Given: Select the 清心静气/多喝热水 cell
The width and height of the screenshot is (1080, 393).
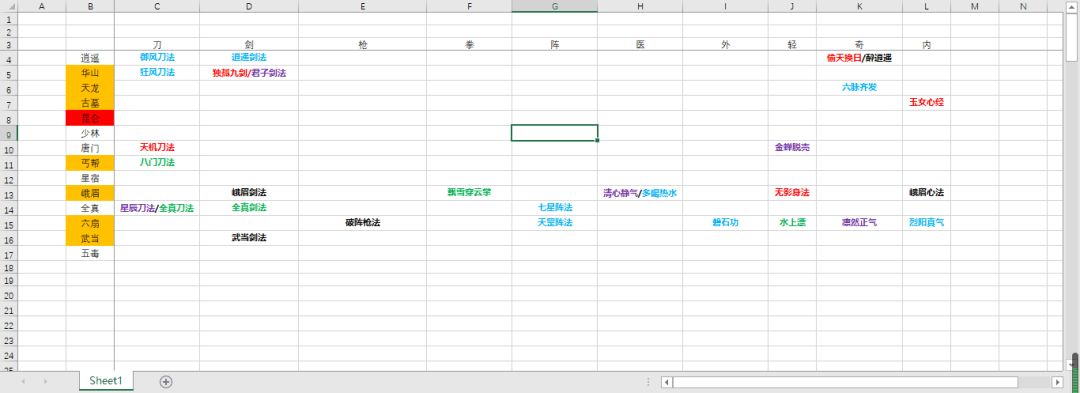Looking at the screenshot, I should point(640,193).
